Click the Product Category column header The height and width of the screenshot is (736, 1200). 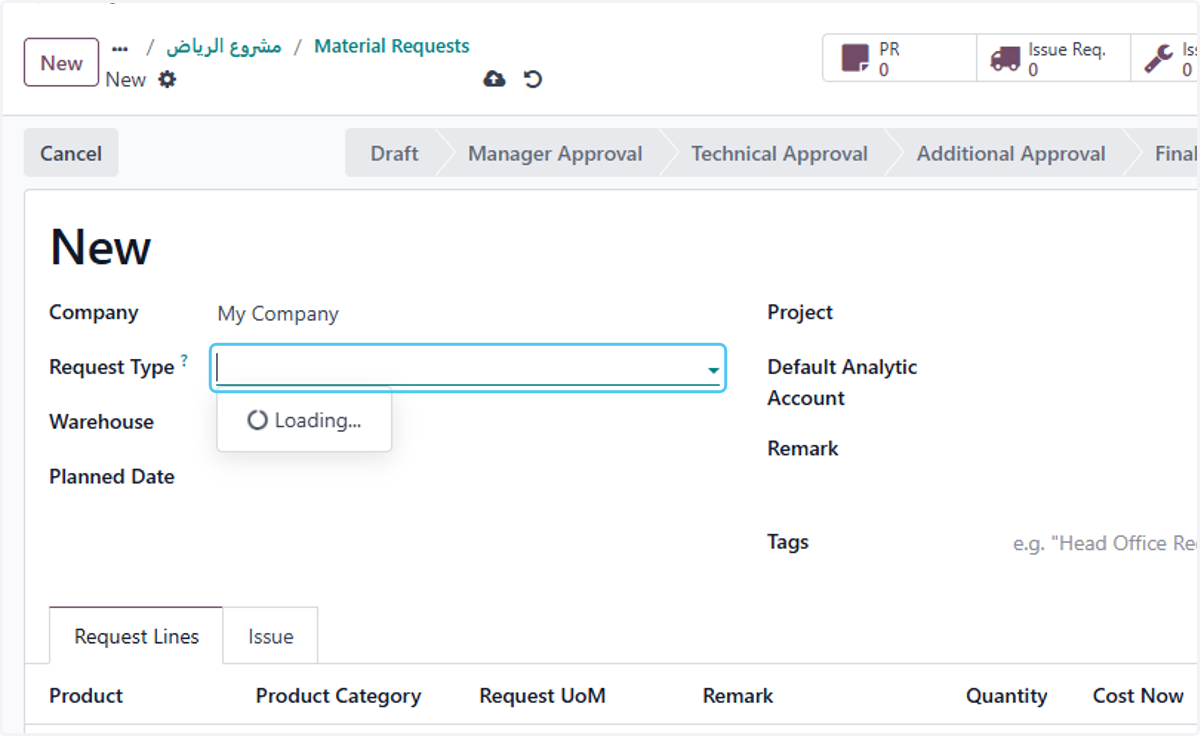pos(338,696)
